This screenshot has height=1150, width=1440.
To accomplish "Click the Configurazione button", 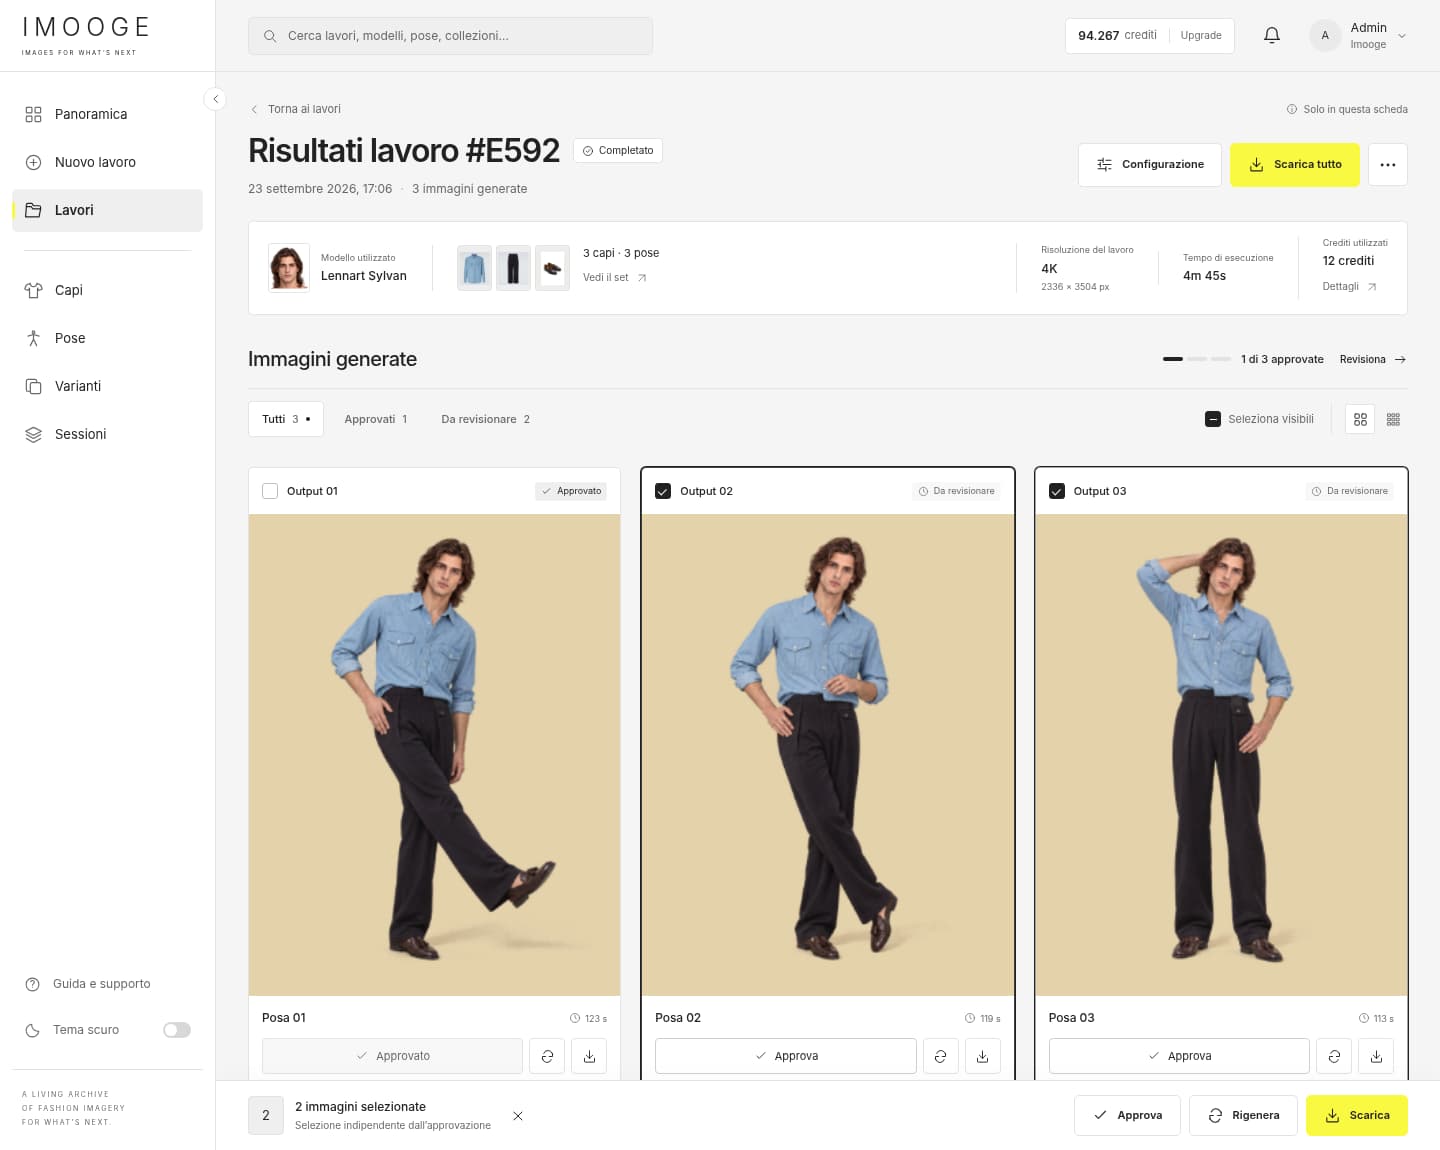I will coord(1150,165).
